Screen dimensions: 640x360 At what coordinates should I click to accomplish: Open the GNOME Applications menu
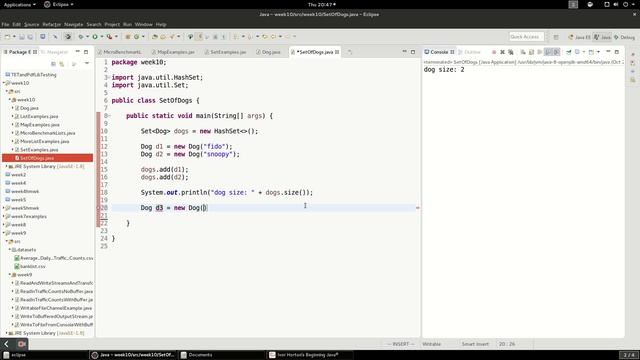click(19, 4)
